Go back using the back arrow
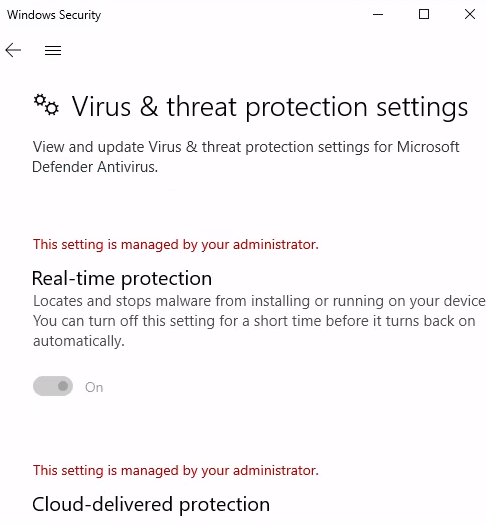This screenshot has height=524, width=486. point(13,50)
